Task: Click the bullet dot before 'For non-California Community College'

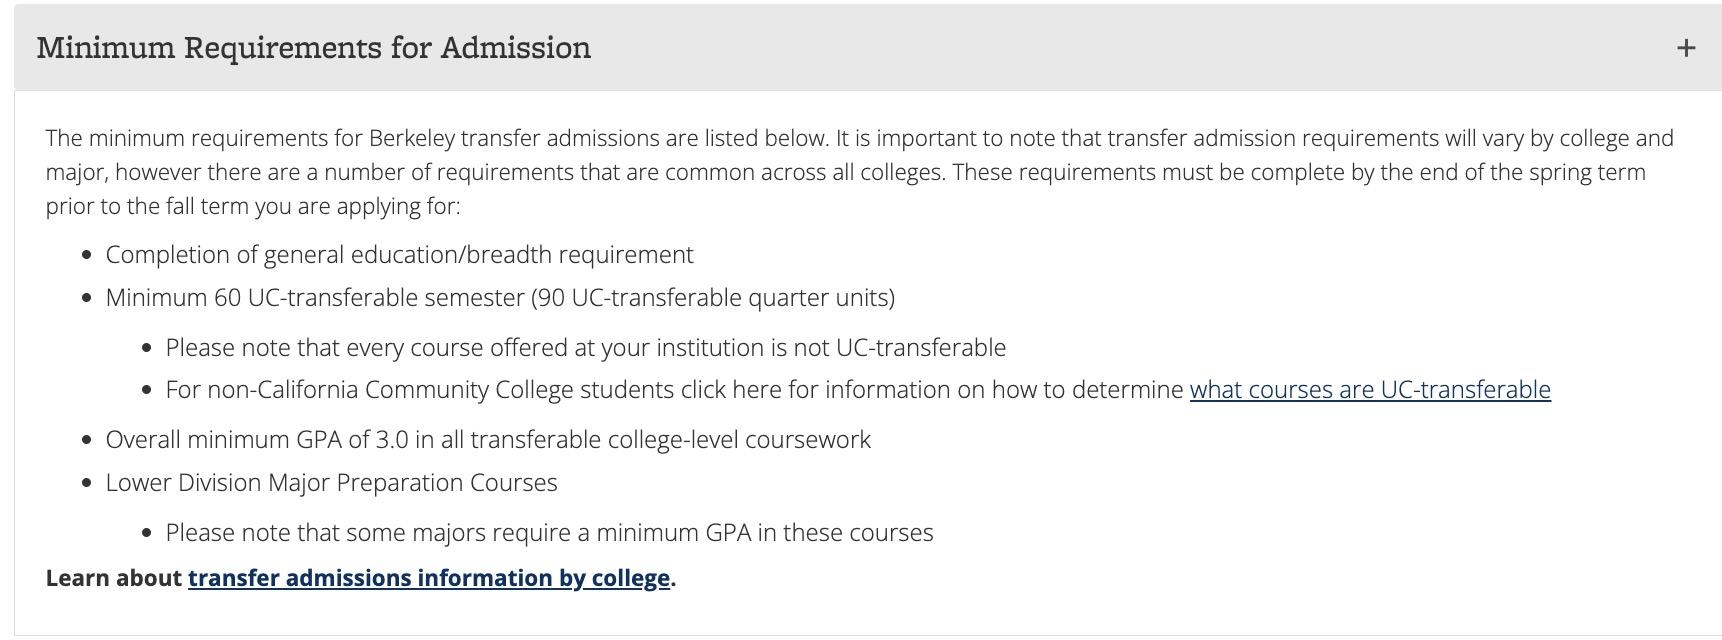Action: click(147, 391)
